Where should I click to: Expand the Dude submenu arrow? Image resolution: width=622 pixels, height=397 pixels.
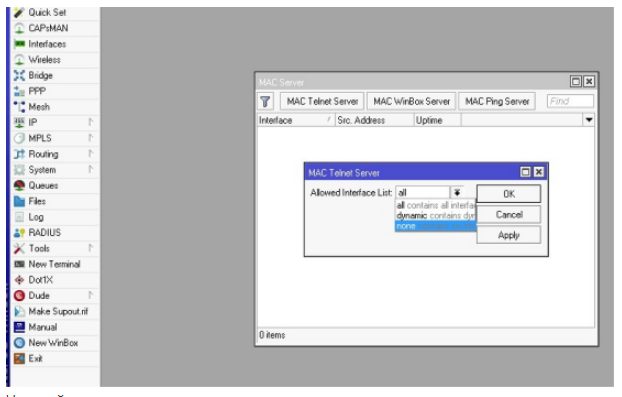pyautogui.click(x=90, y=295)
